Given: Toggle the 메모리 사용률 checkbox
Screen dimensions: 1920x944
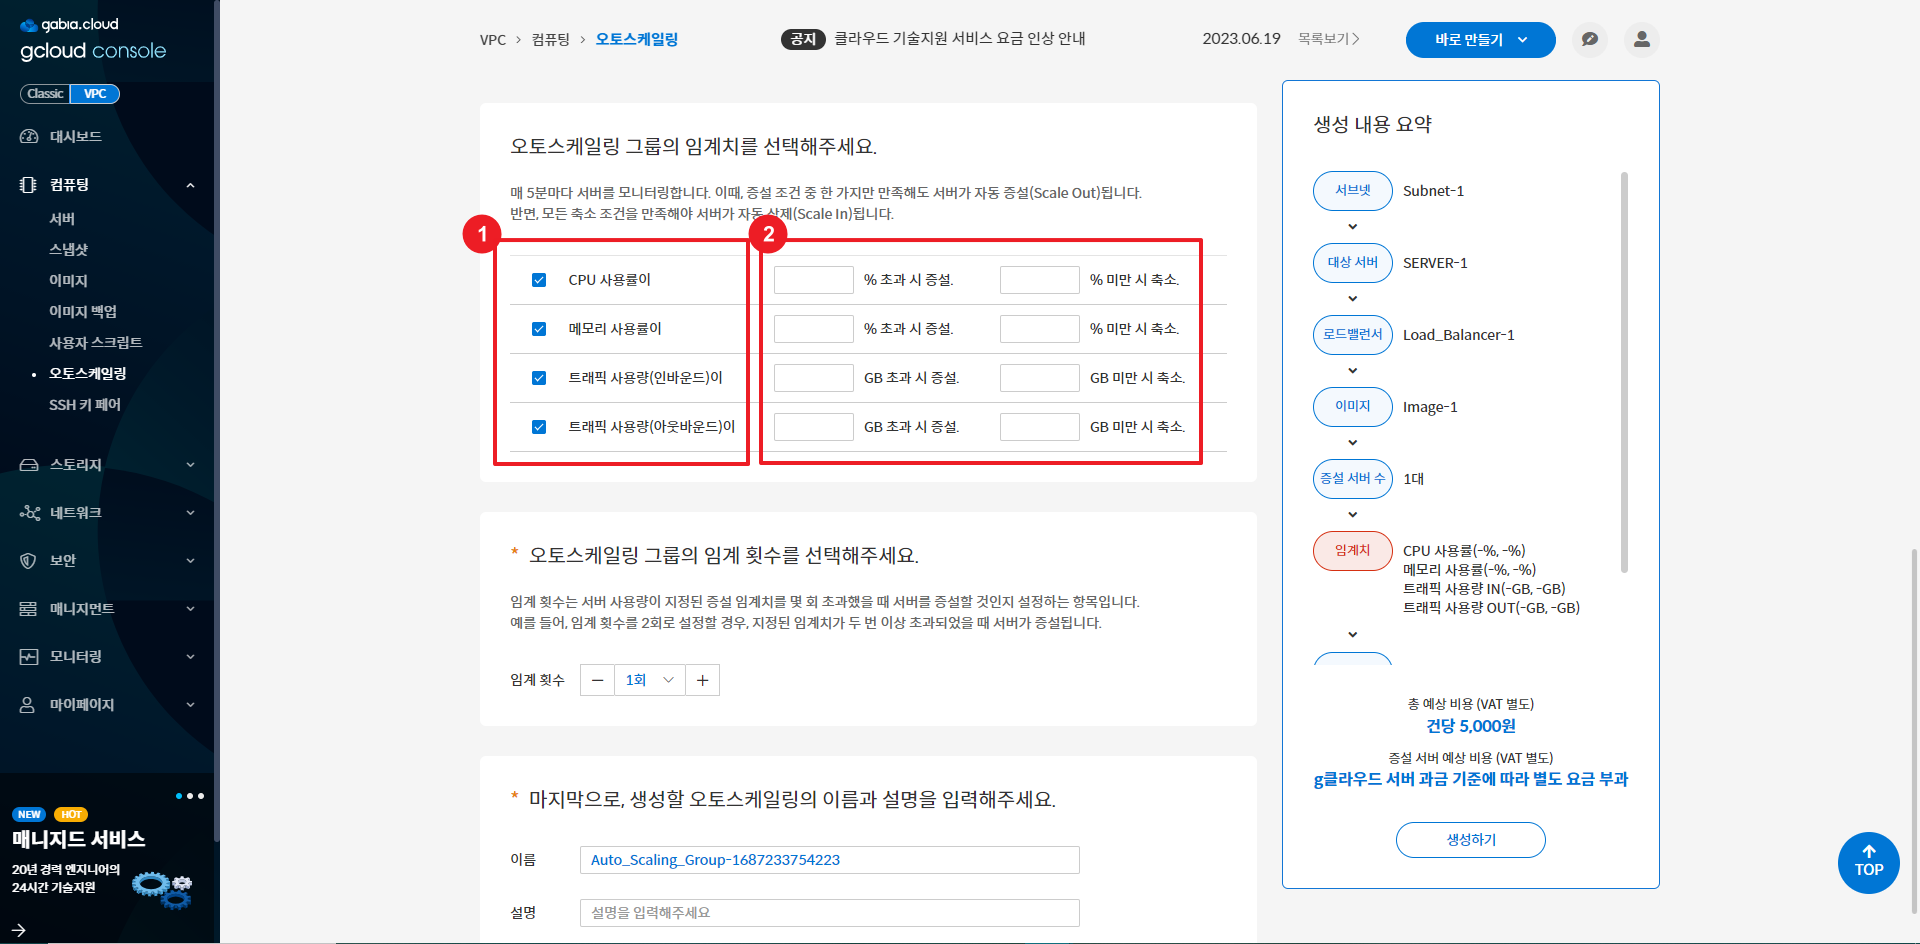Looking at the screenshot, I should coord(539,329).
